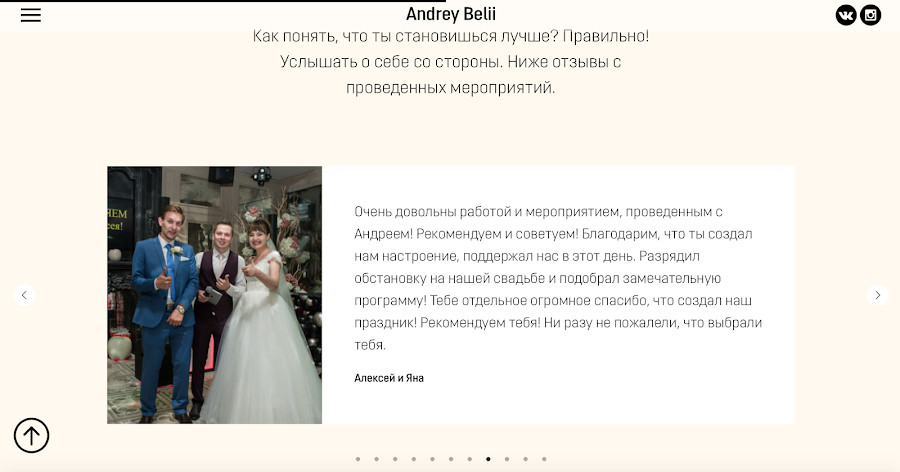Switch to the seventh slide indicator dot
The width and height of the screenshot is (900, 472).
click(x=470, y=459)
